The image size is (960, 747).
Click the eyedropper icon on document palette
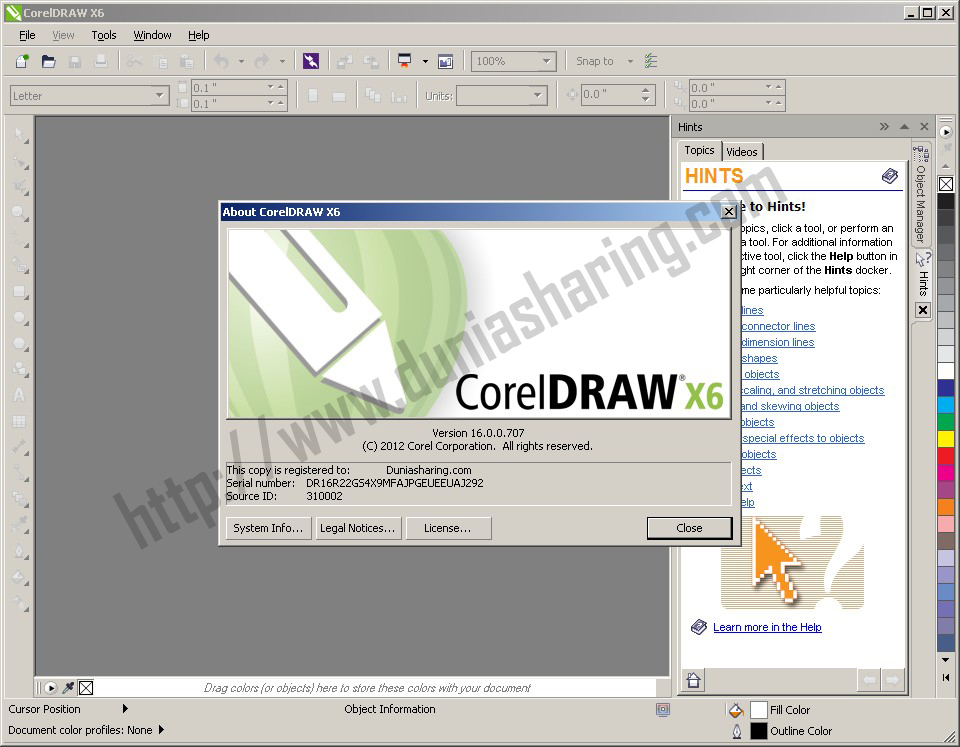tap(69, 688)
